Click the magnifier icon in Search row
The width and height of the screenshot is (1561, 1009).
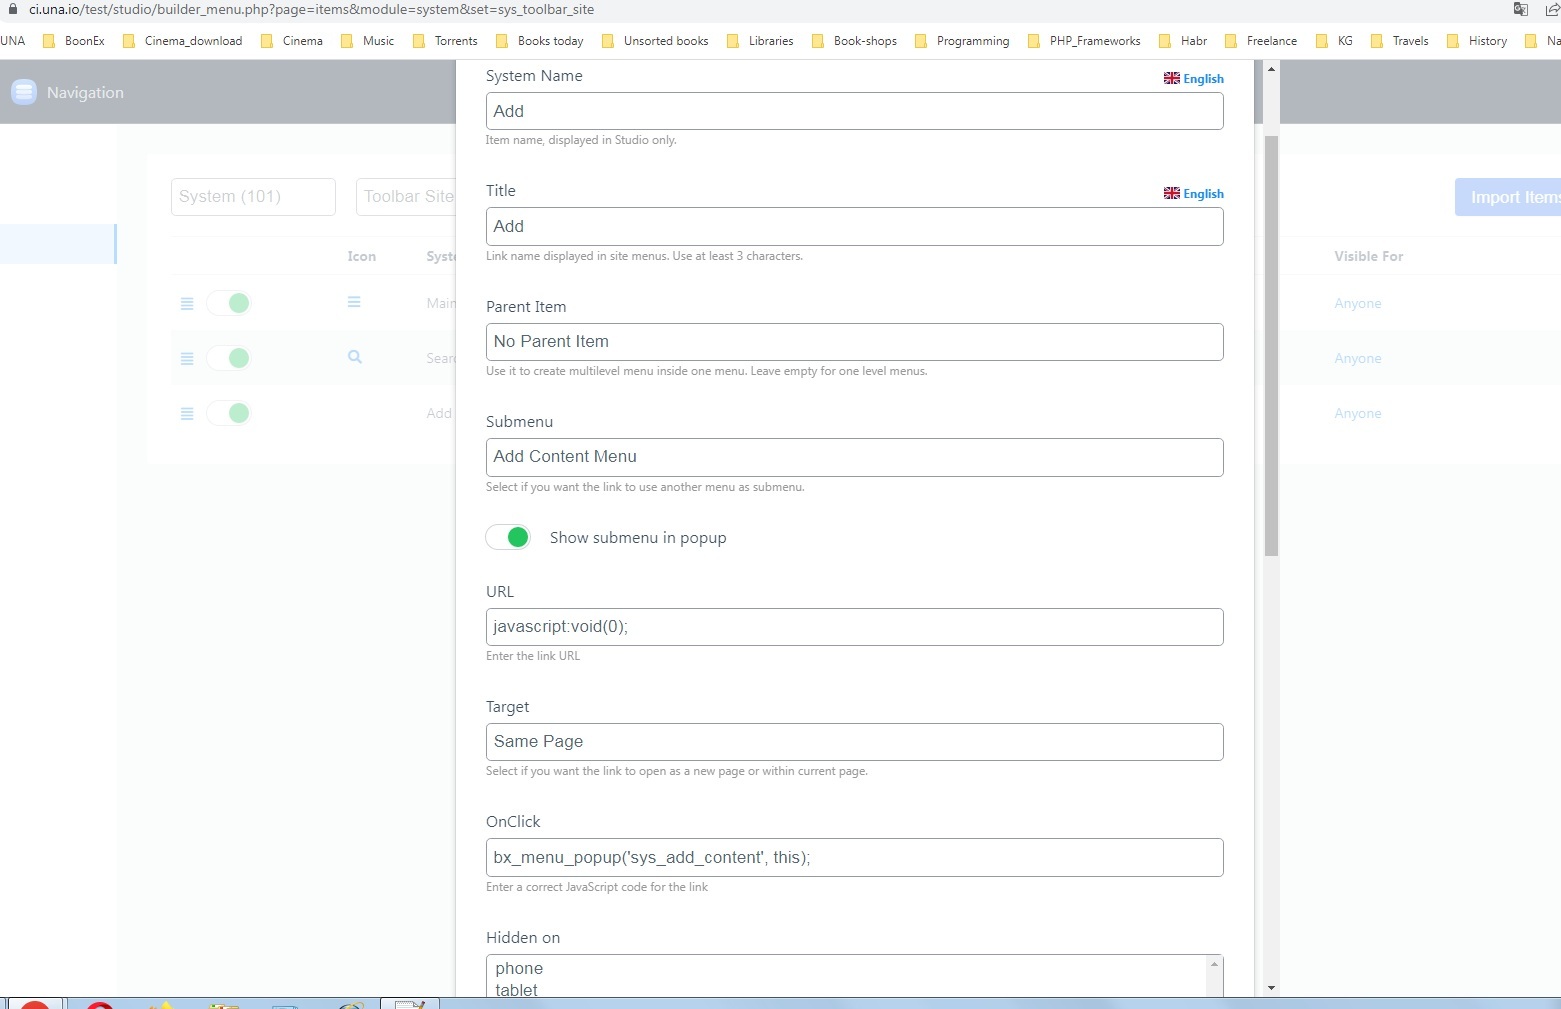coord(355,357)
